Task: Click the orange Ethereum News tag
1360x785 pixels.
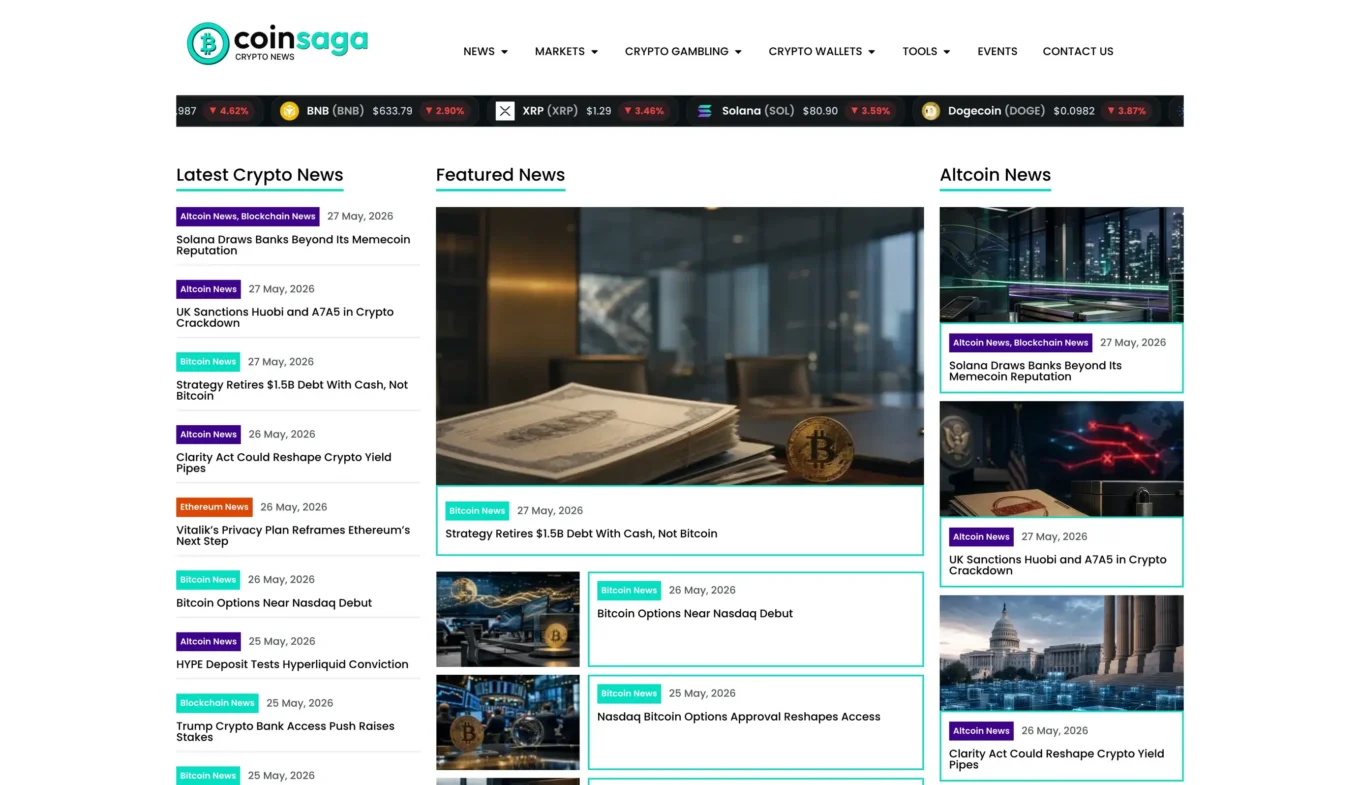Action: pos(214,507)
